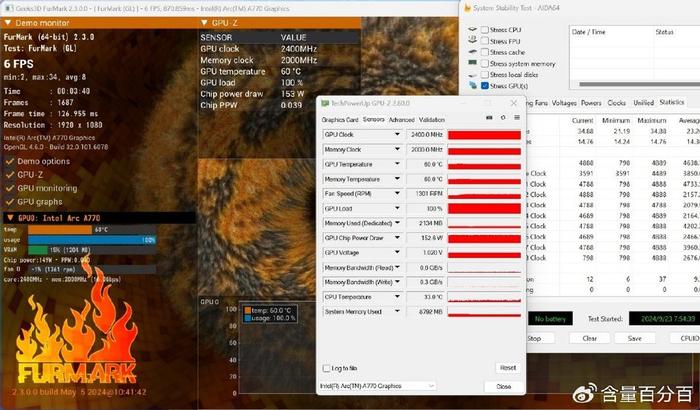Click the CPUID button in AIDA64

click(x=686, y=338)
